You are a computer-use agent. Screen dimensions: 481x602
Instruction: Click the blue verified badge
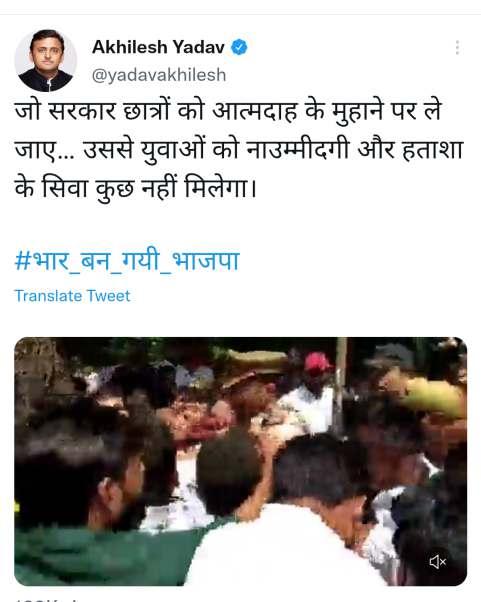tap(239, 47)
